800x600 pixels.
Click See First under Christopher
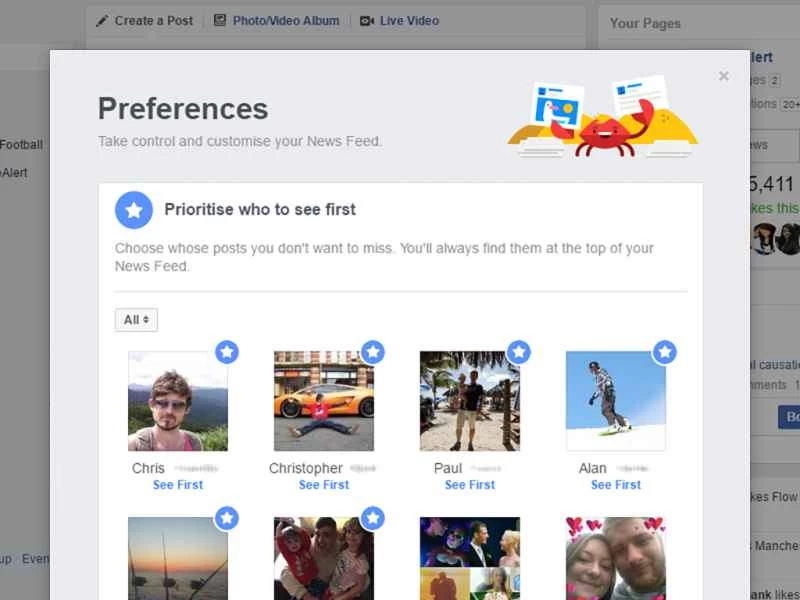(323, 485)
